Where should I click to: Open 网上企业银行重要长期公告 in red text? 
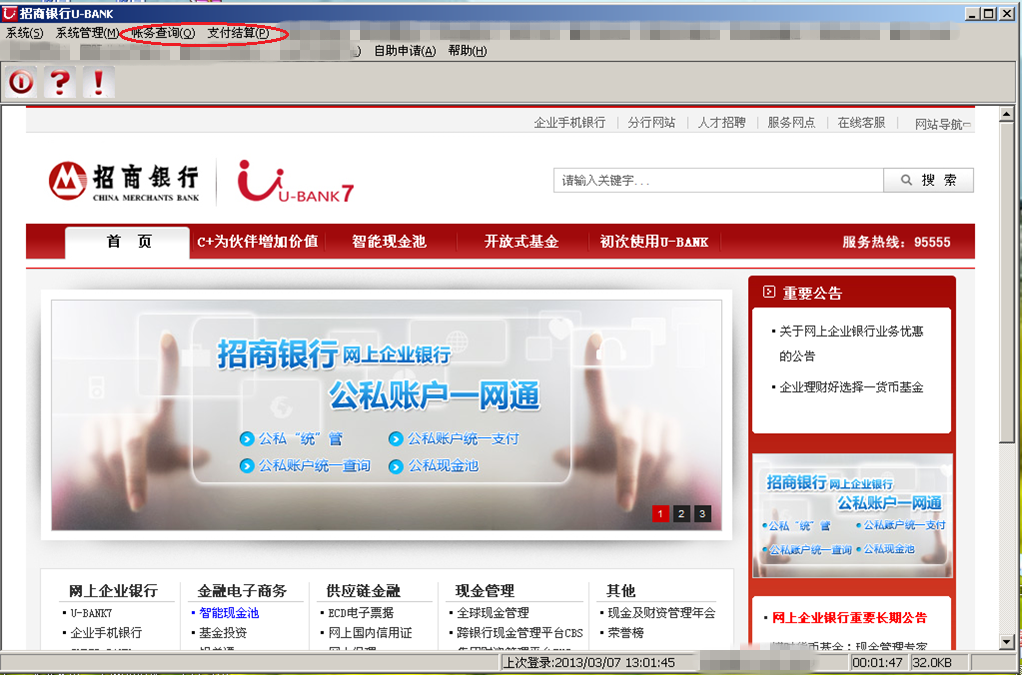(849, 618)
